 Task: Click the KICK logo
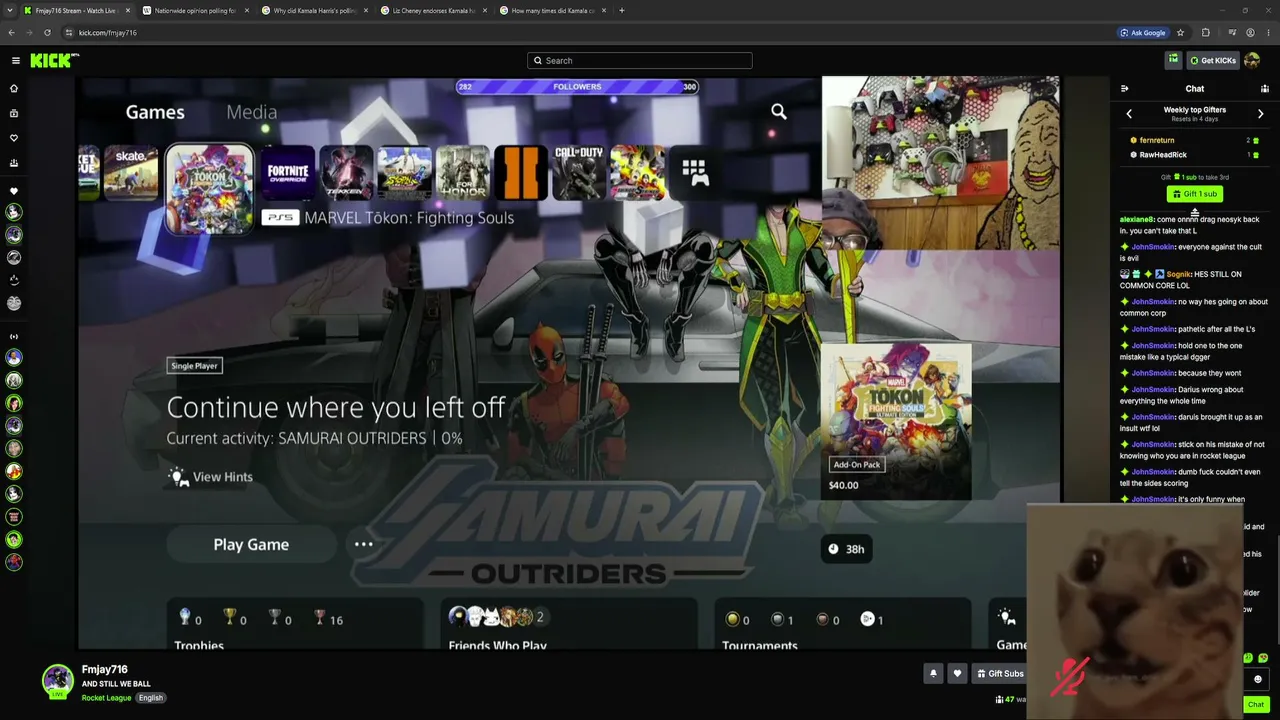[x=53, y=60]
